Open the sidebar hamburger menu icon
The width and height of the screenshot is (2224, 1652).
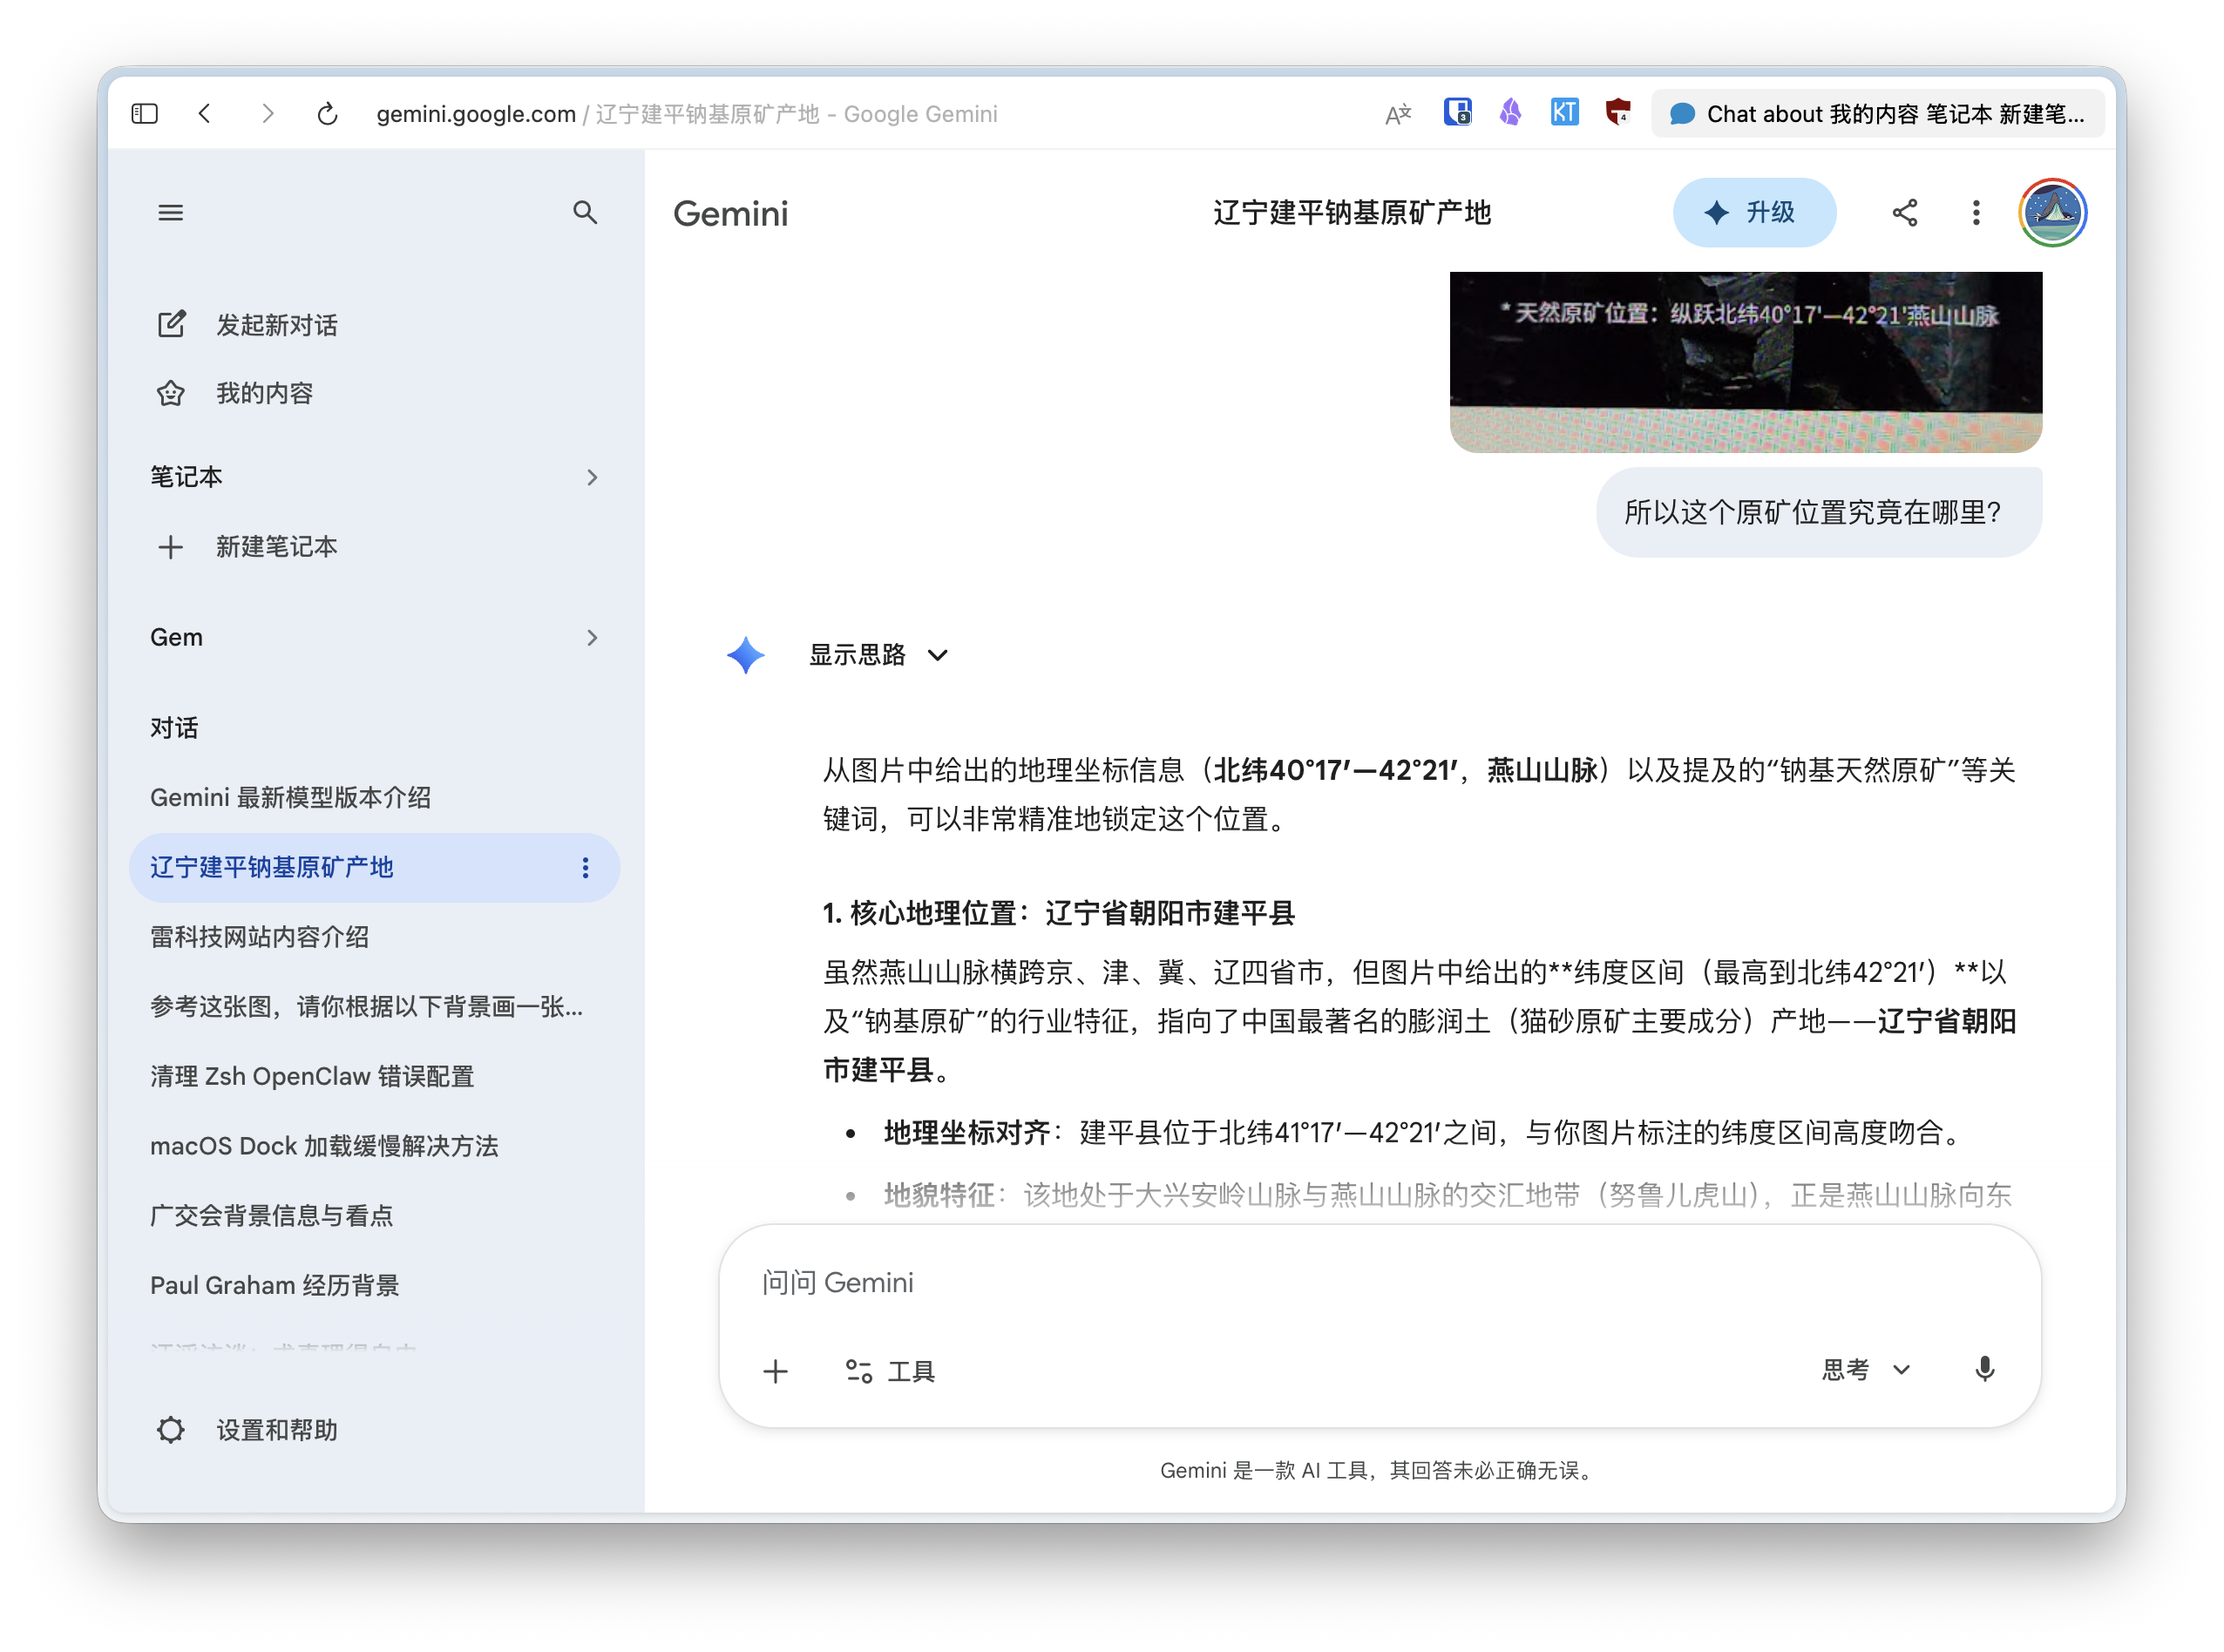click(x=170, y=212)
